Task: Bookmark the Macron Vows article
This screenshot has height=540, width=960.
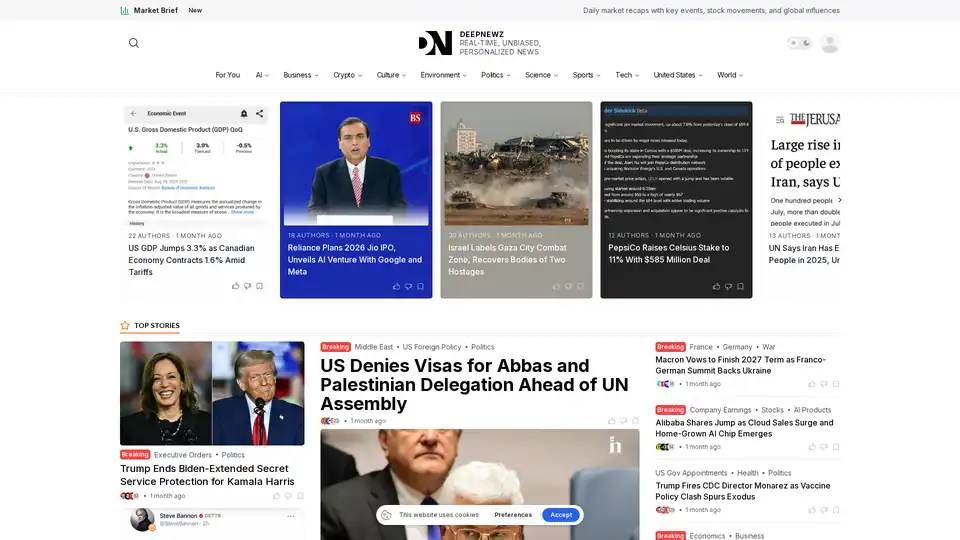Action: (836, 384)
